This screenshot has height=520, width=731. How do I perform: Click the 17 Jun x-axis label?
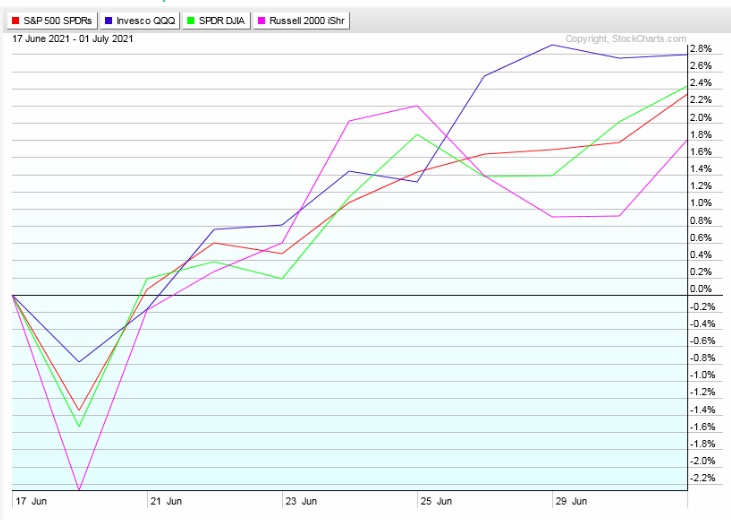point(31,501)
